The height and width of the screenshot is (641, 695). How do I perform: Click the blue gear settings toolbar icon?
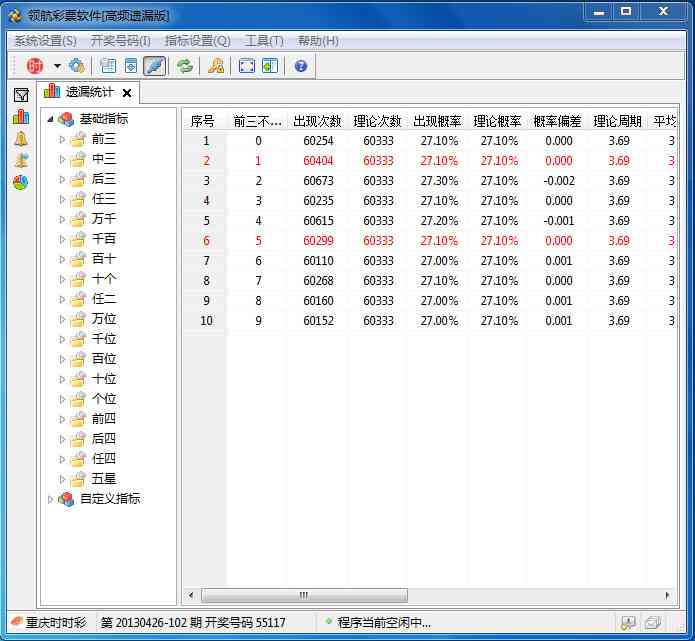(x=76, y=66)
